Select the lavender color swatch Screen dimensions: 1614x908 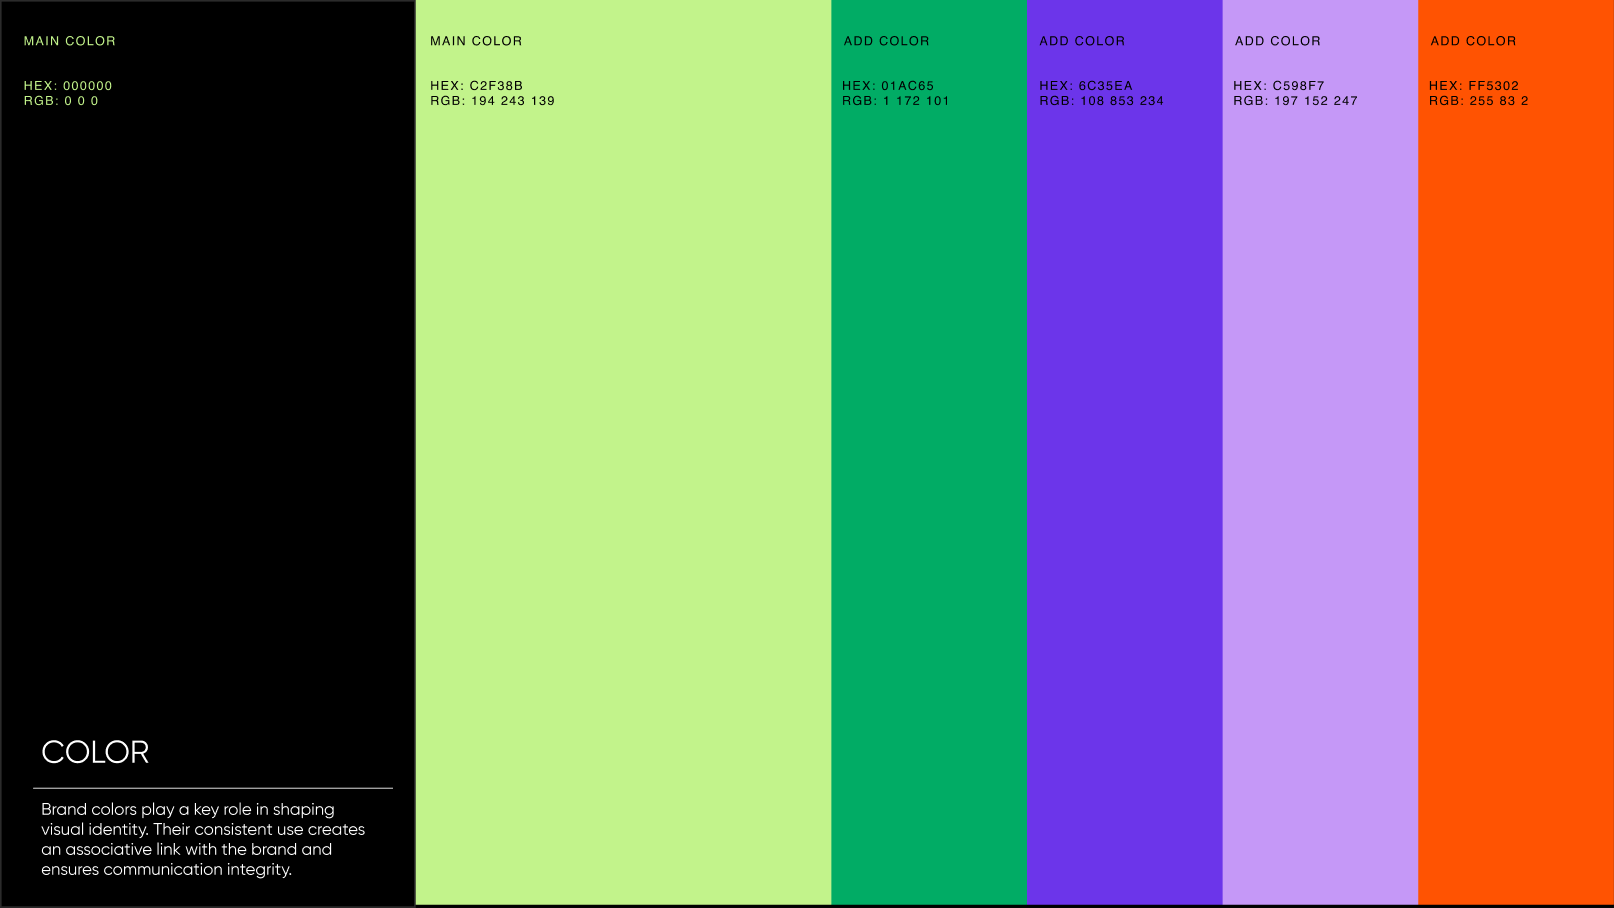1320,452
